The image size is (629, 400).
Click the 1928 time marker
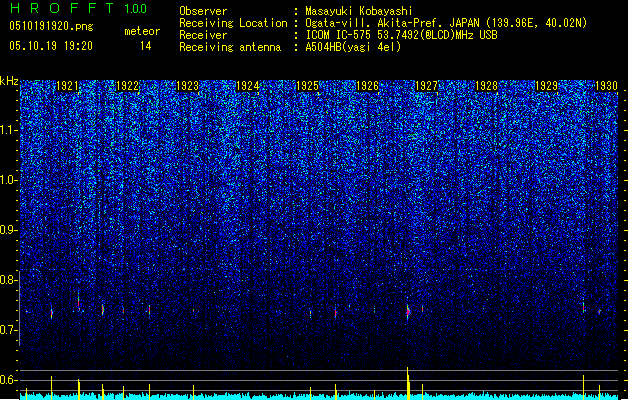click(487, 86)
